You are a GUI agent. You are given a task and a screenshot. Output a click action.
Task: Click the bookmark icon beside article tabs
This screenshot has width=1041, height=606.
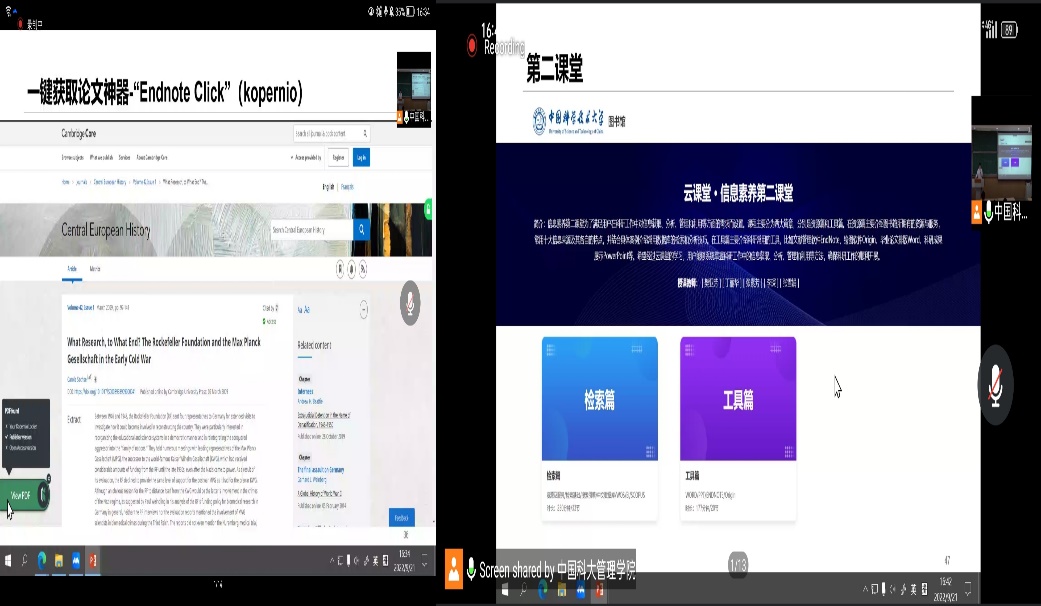click(340, 269)
